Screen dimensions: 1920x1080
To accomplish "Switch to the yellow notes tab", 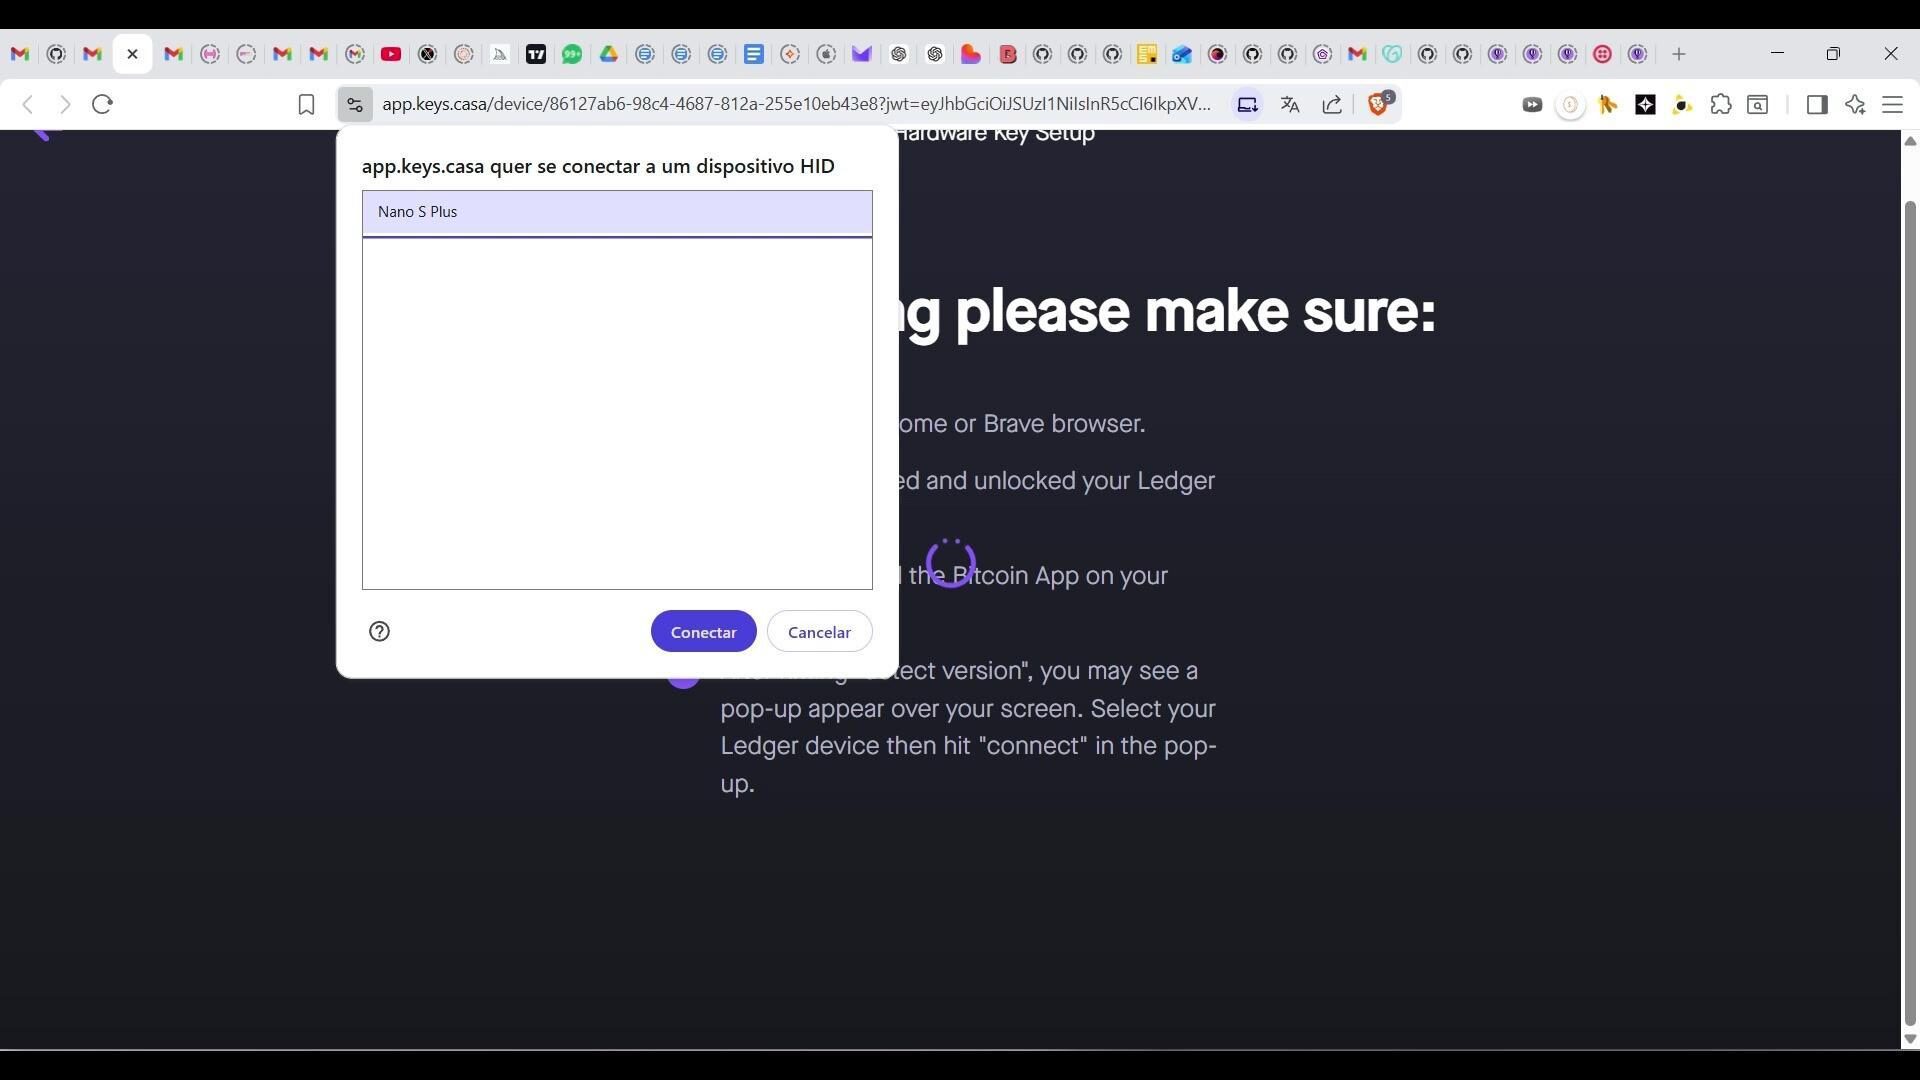I will coord(1147,54).
